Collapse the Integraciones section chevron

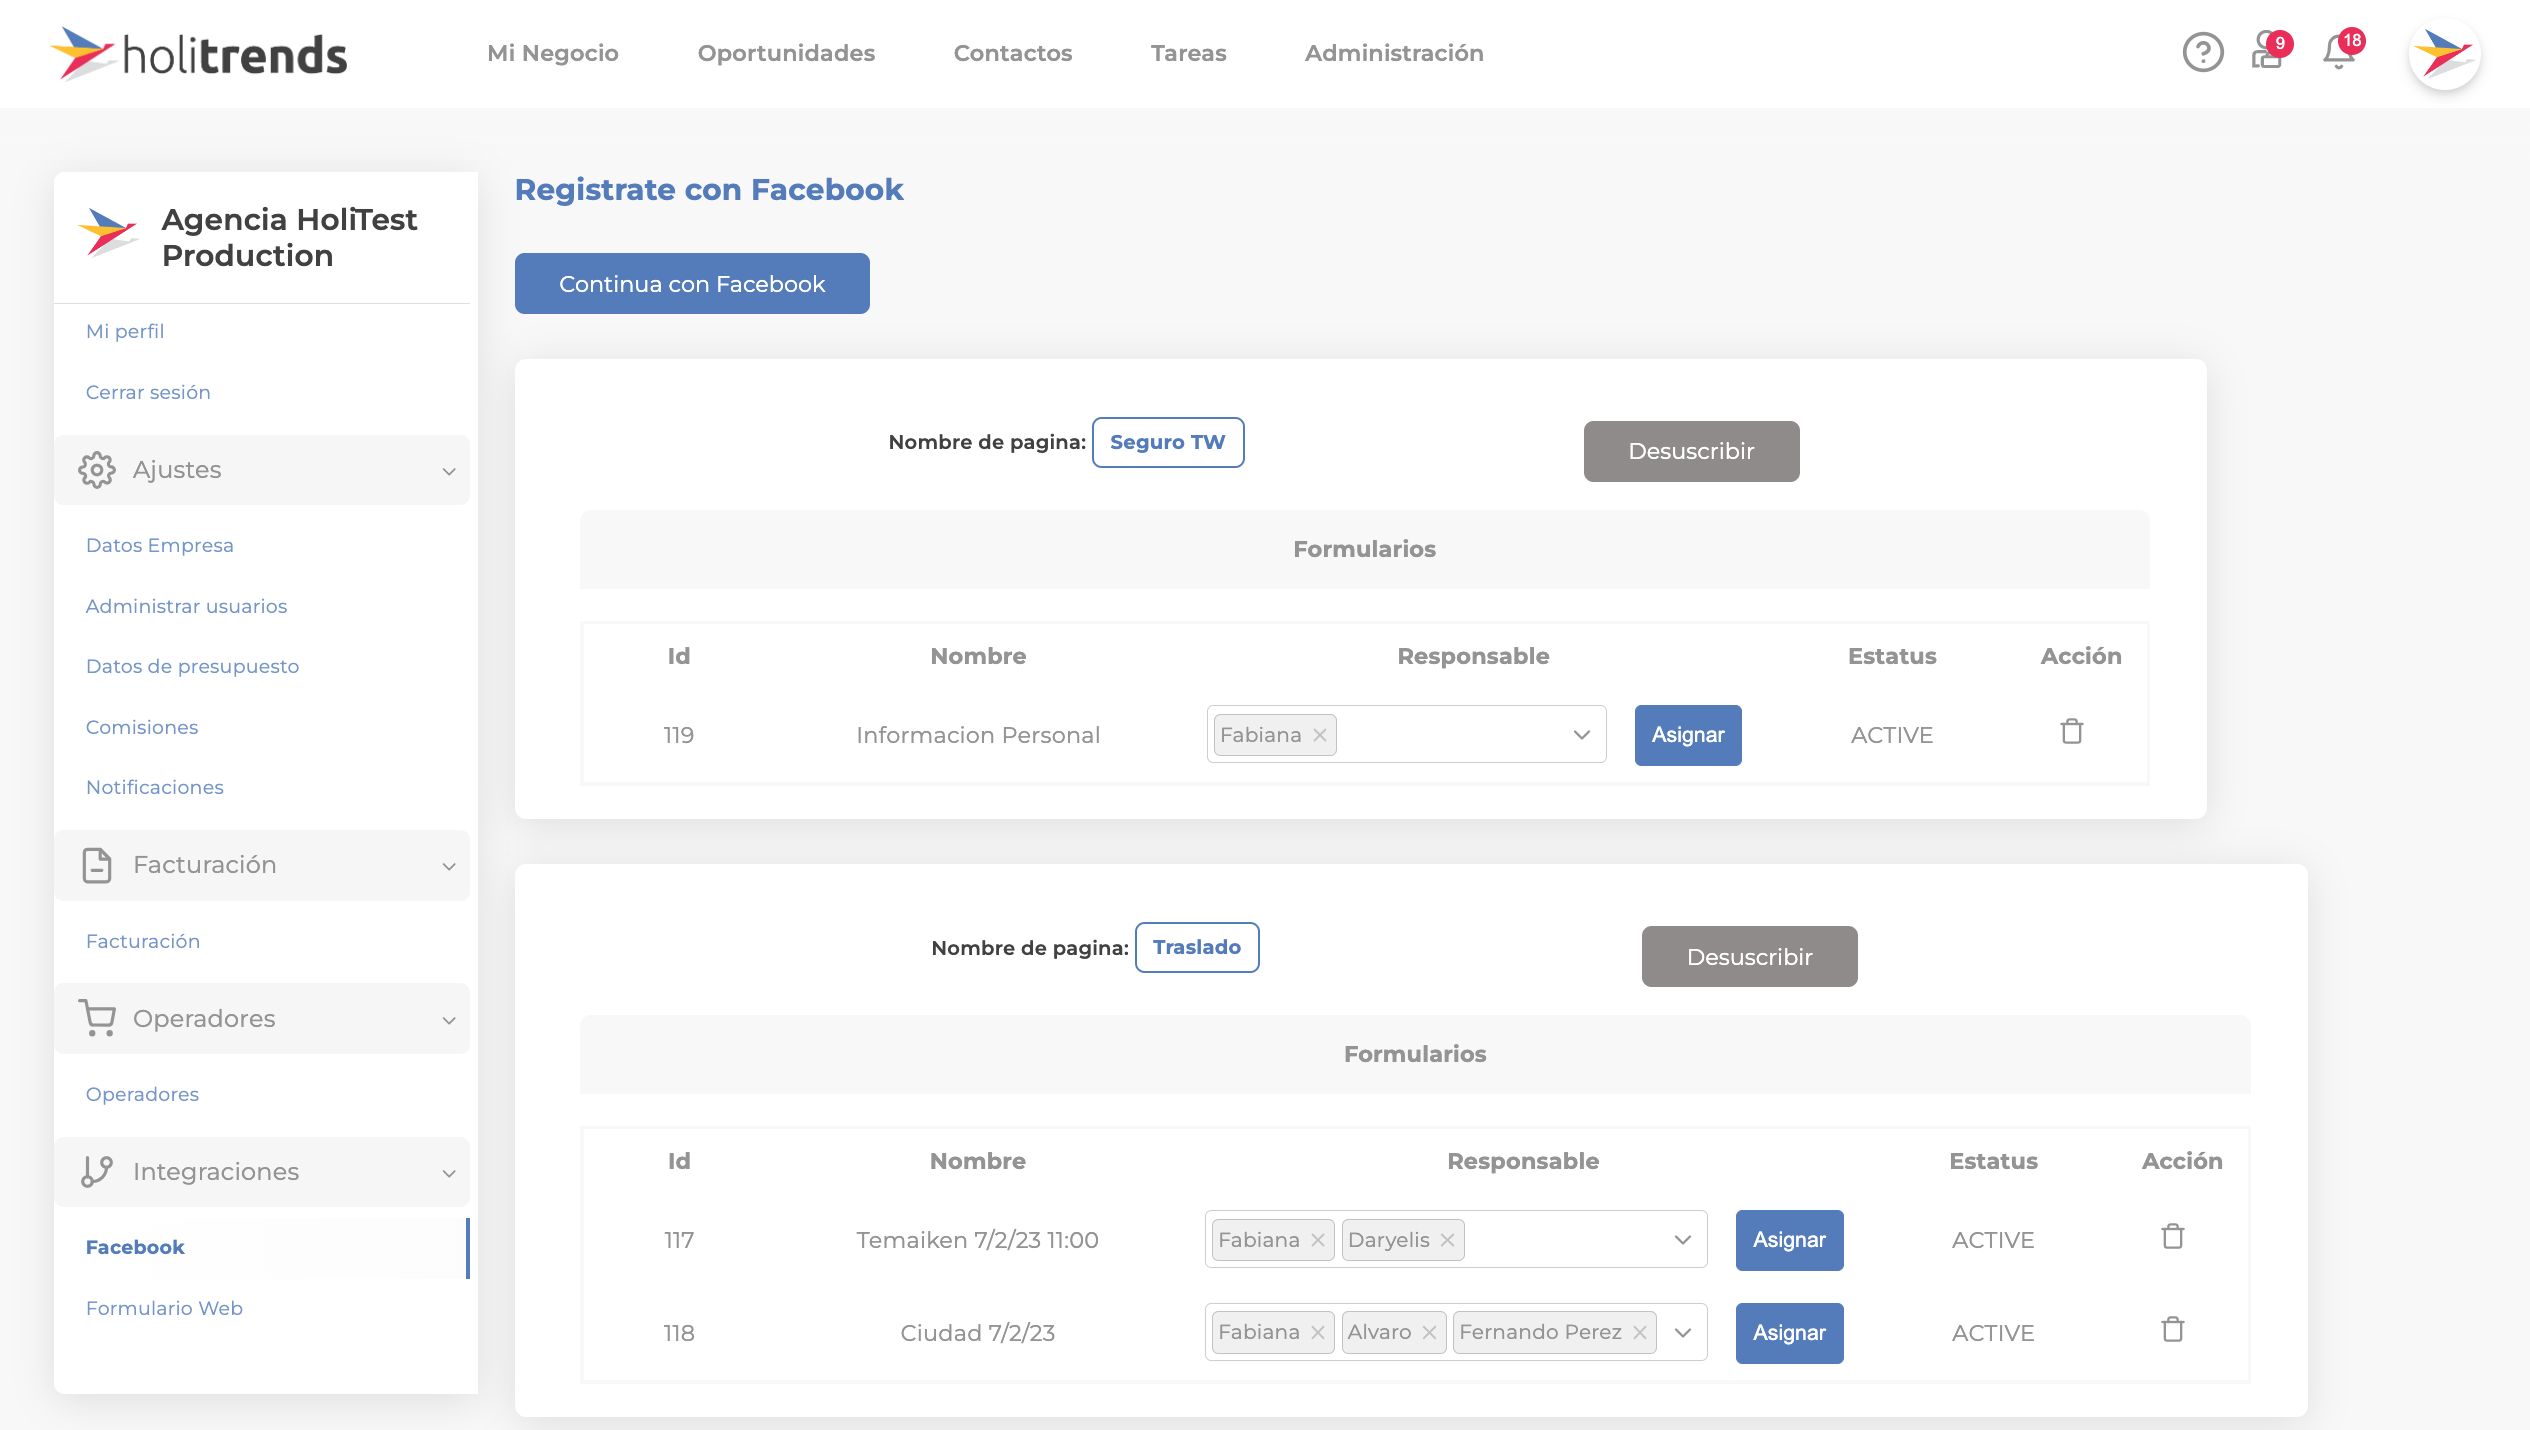449,1173
